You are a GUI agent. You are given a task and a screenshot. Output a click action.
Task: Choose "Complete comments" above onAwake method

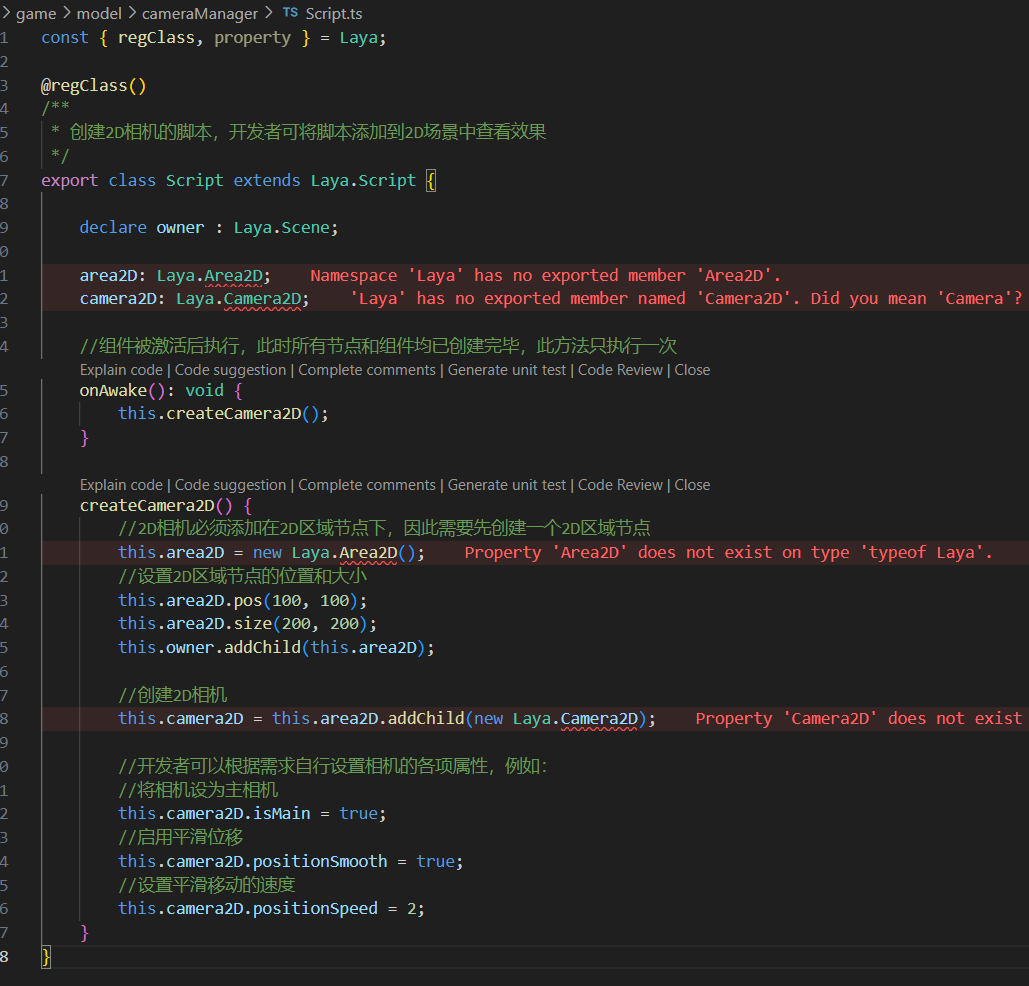coord(367,370)
